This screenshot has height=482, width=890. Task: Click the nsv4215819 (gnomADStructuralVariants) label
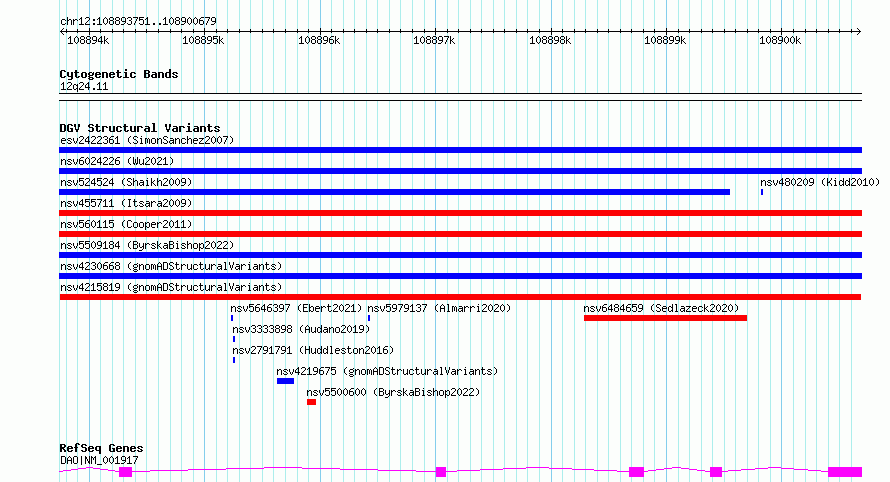(171, 287)
